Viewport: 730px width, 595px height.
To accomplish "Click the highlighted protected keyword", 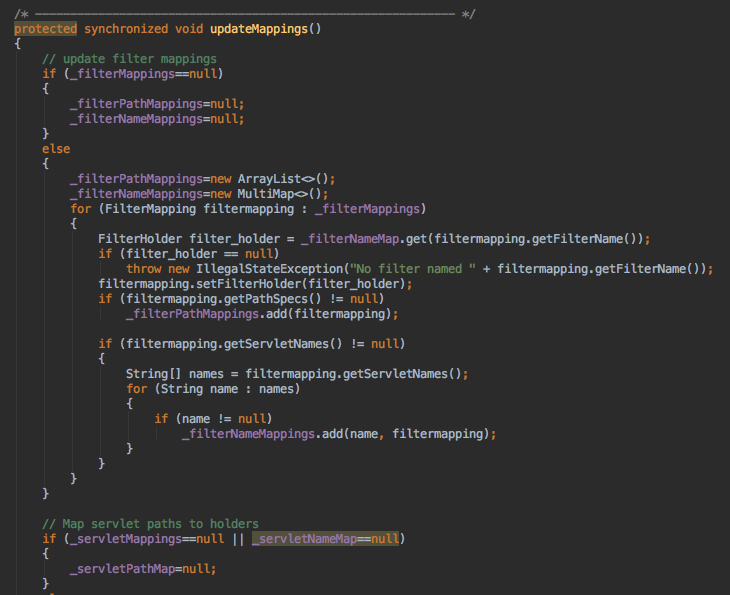I will (x=45, y=28).
